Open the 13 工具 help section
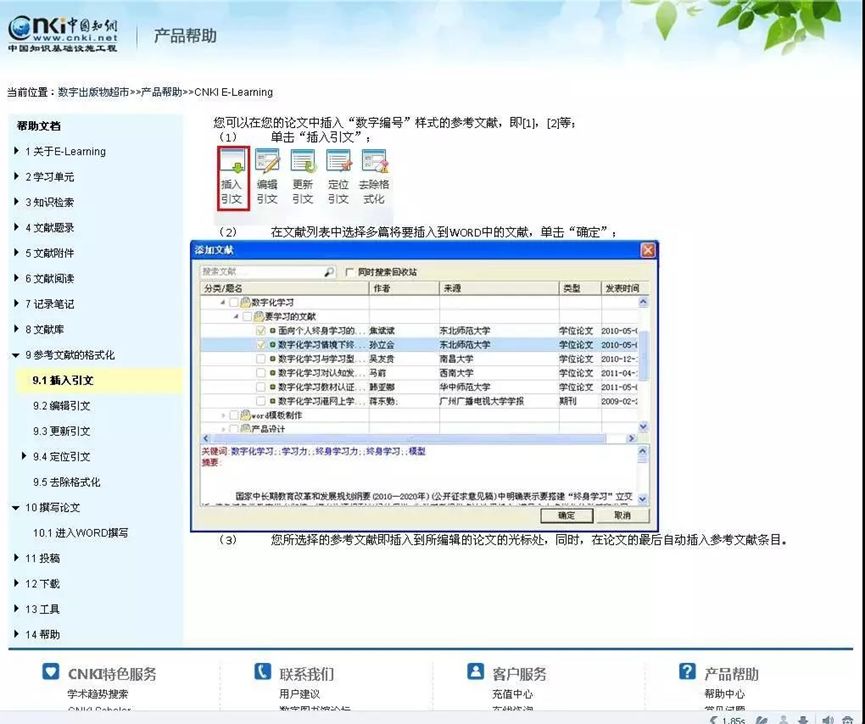The height and width of the screenshot is (724, 865). (x=42, y=609)
